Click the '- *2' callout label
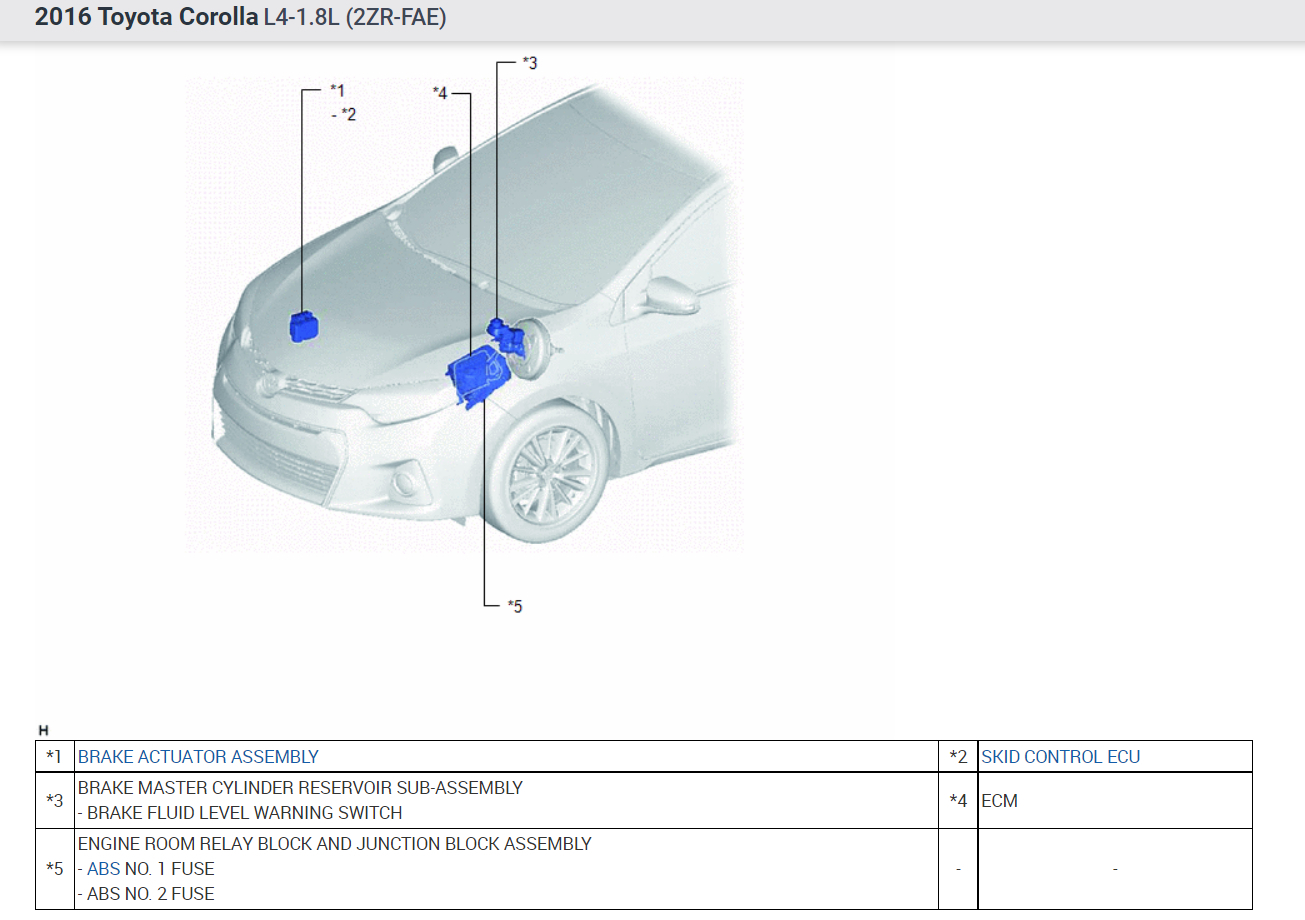The width and height of the screenshot is (1305, 920). coord(343,115)
